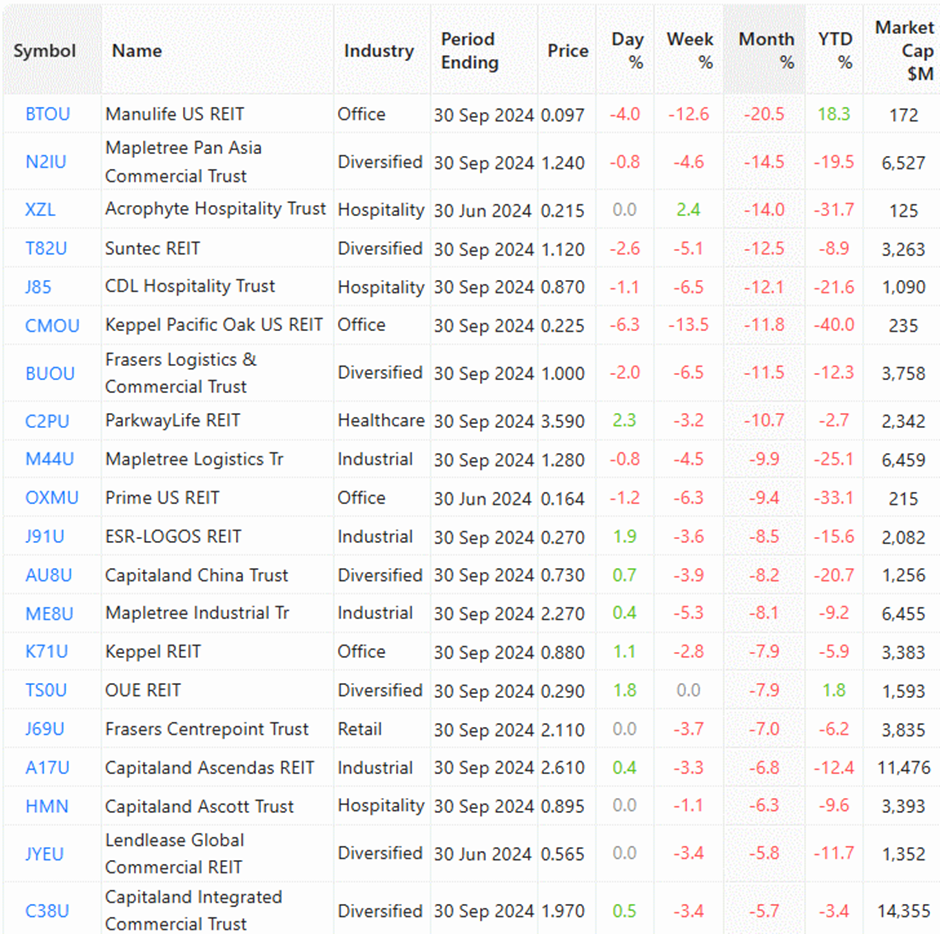Select the K71U ticker link
Image resolution: width=940 pixels, height=934 pixels.
pos(47,652)
